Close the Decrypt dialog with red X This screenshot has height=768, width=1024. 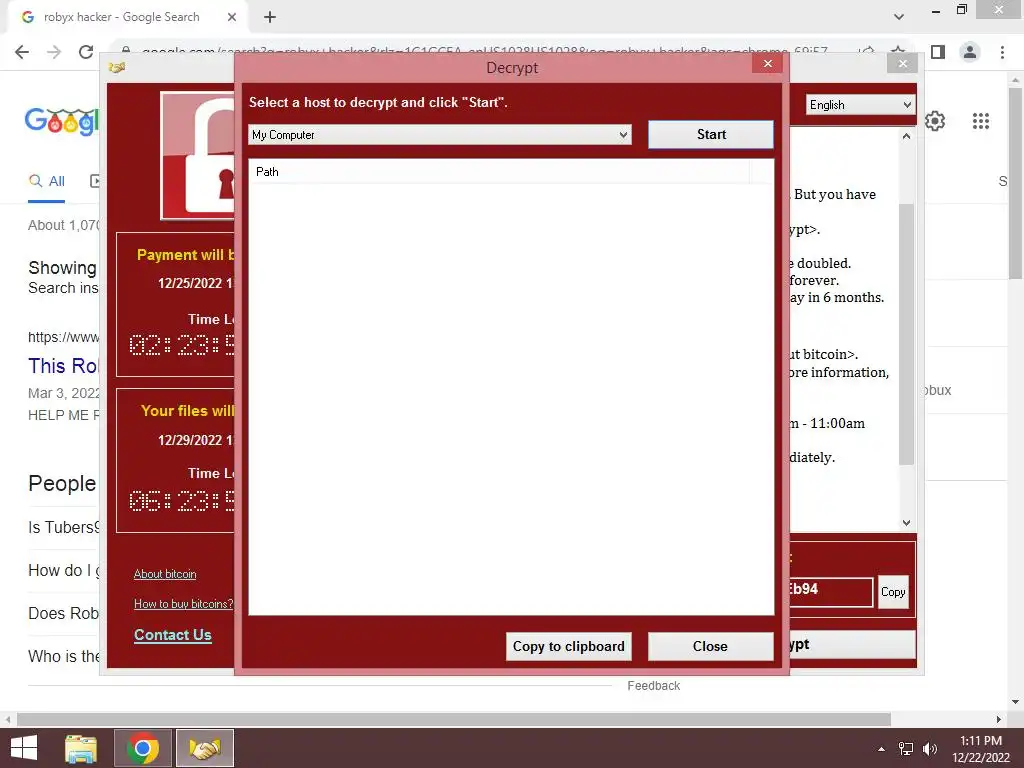tap(768, 63)
